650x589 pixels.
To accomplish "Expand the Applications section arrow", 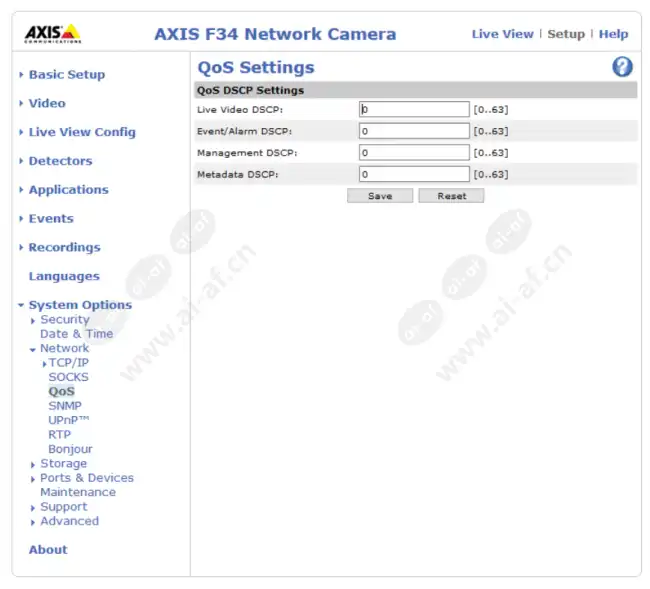I will (x=21, y=190).
